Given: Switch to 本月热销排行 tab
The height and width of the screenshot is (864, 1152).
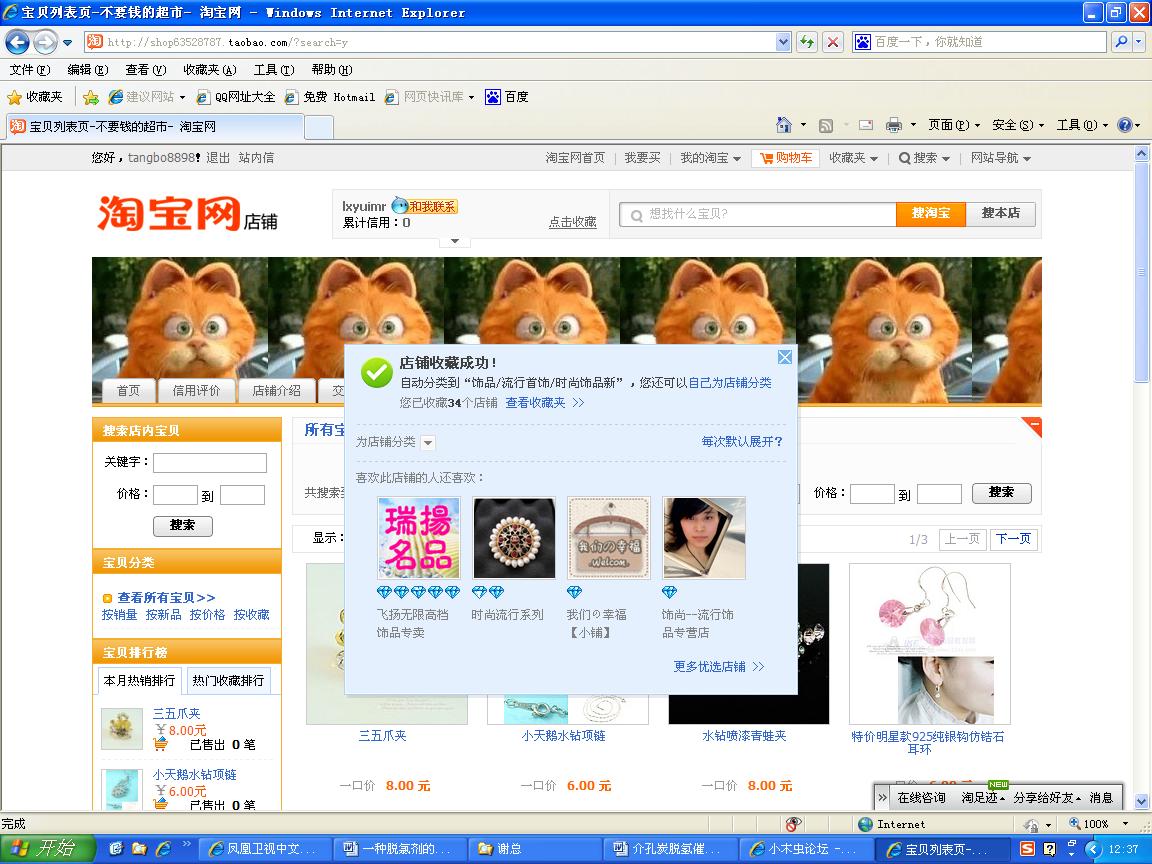Looking at the screenshot, I should pos(140,681).
